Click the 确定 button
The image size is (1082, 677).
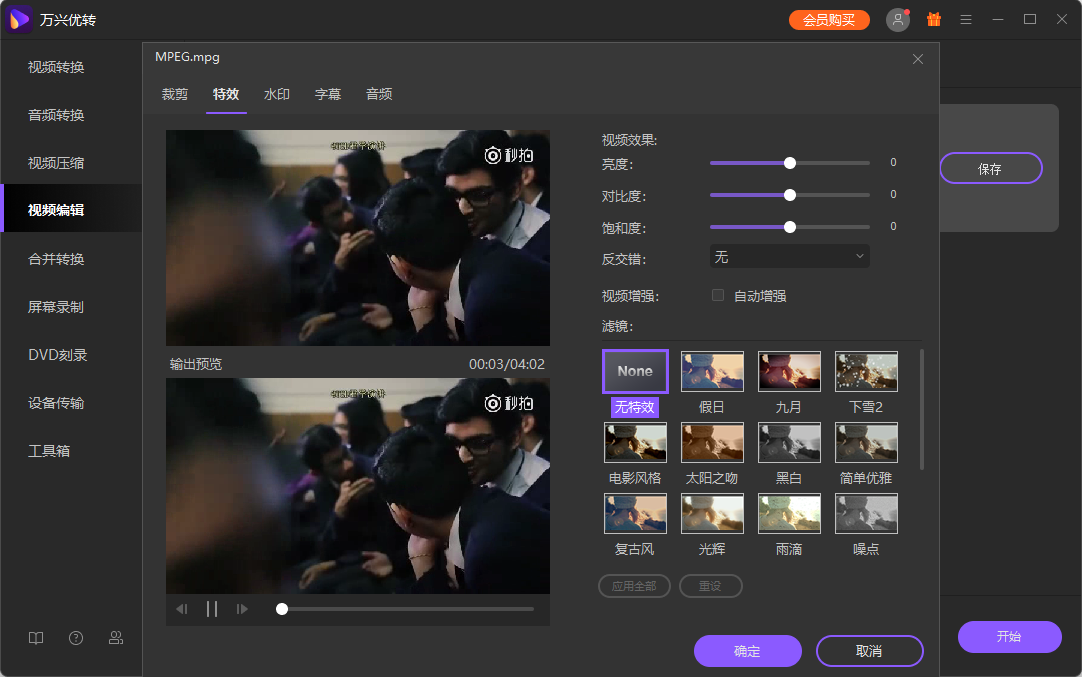pyautogui.click(x=747, y=651)
